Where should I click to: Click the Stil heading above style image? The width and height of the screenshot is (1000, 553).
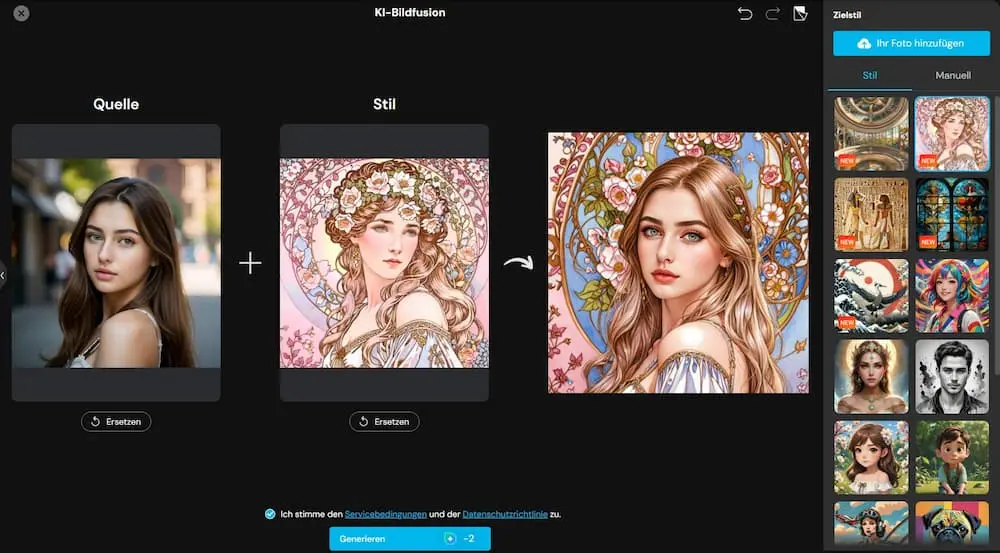pyautogui.click(x=385, y=104)
